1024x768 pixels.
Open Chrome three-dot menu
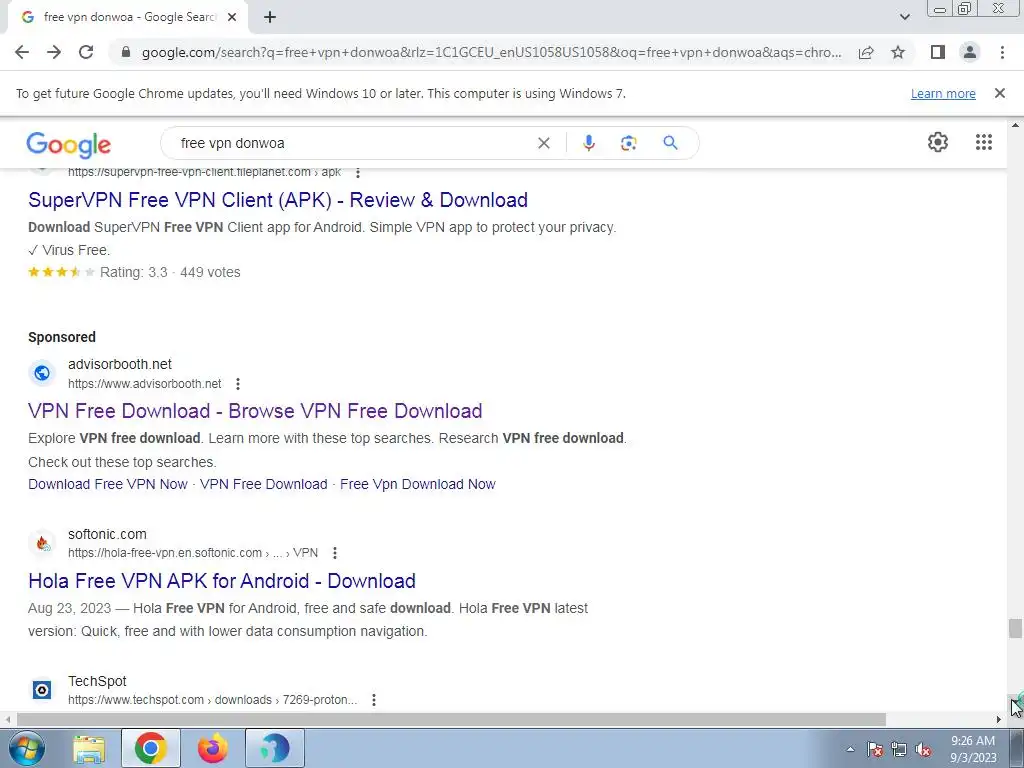pos(1002,52)
